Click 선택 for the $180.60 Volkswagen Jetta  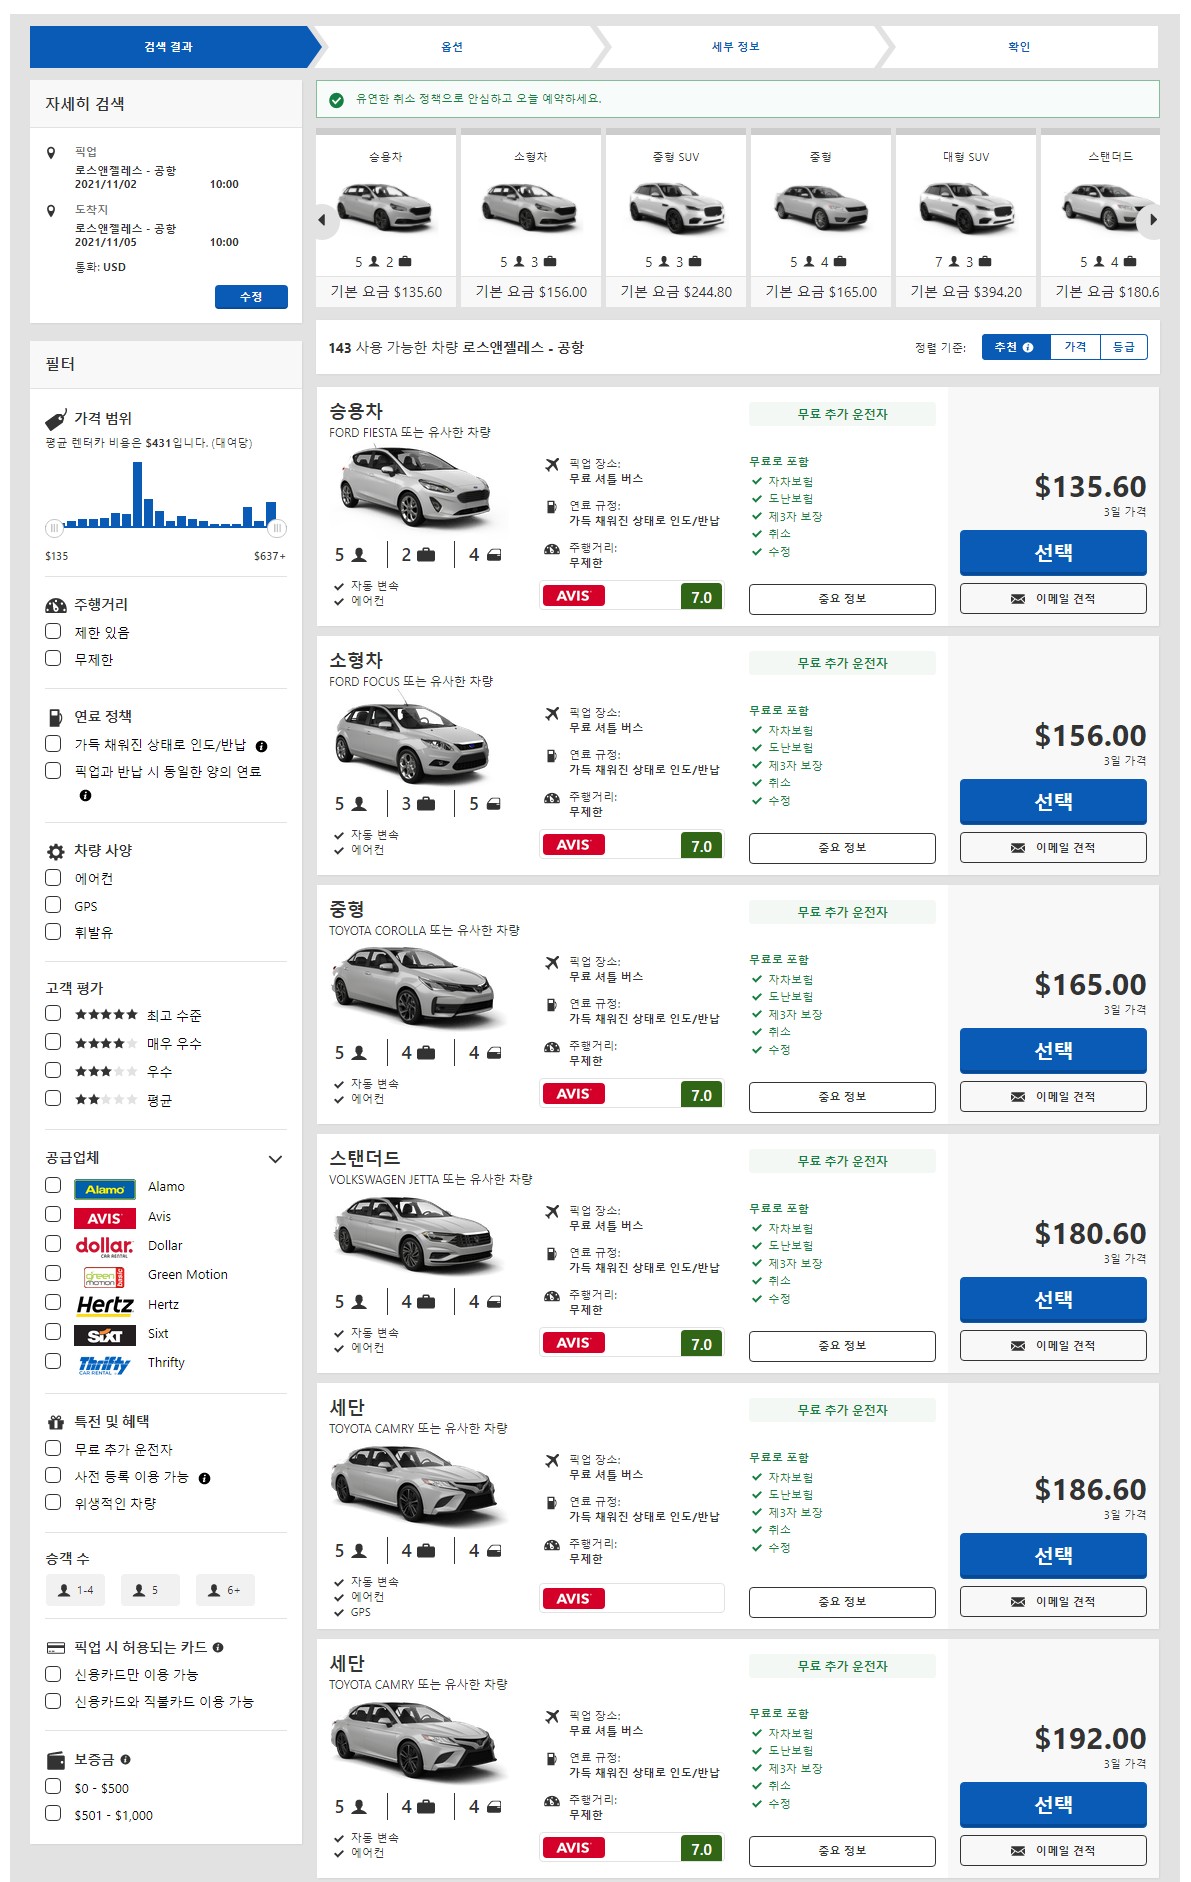(x=1053, y=1299)
